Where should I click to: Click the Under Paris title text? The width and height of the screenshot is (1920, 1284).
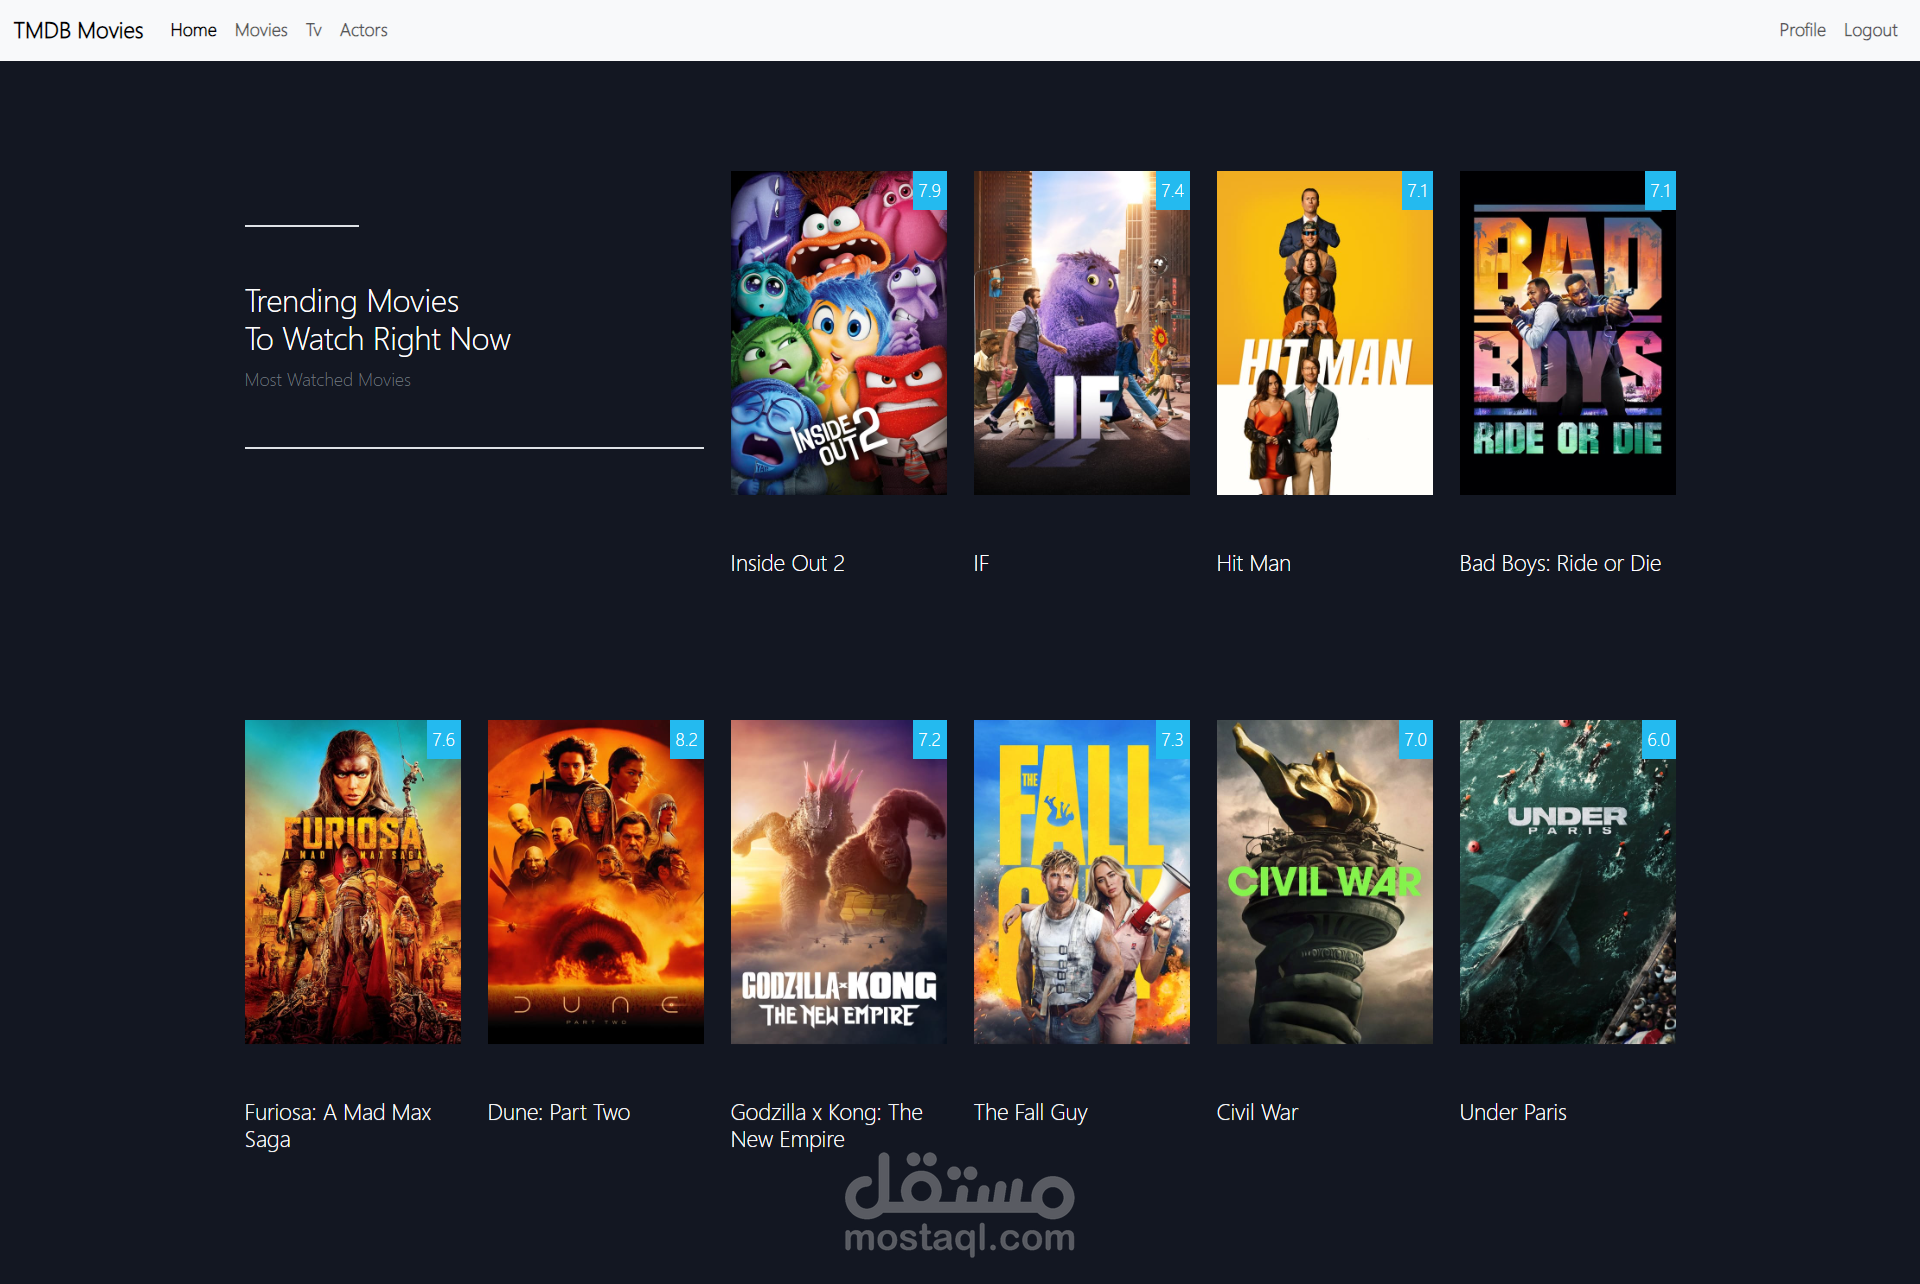coord(1513,1112)
